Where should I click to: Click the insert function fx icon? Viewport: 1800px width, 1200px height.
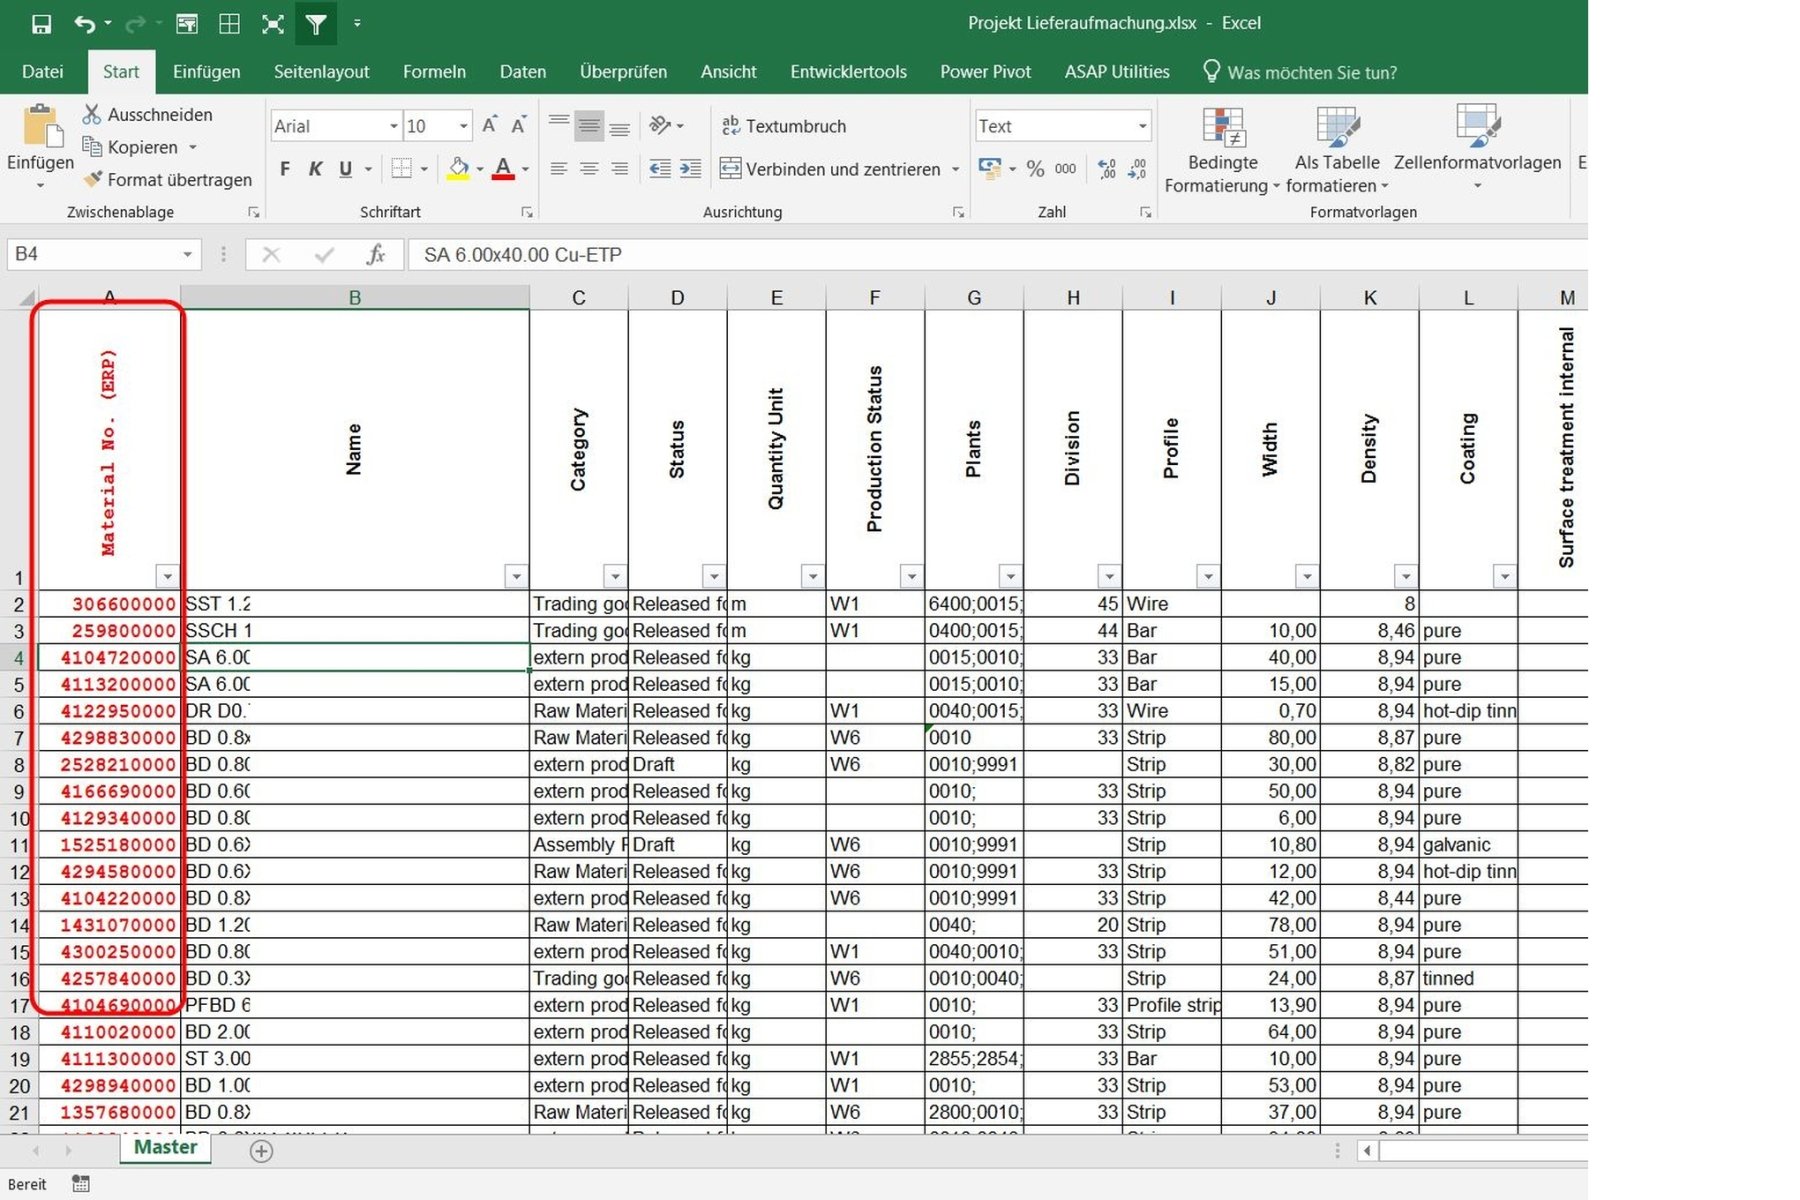[x=375, y=255]
